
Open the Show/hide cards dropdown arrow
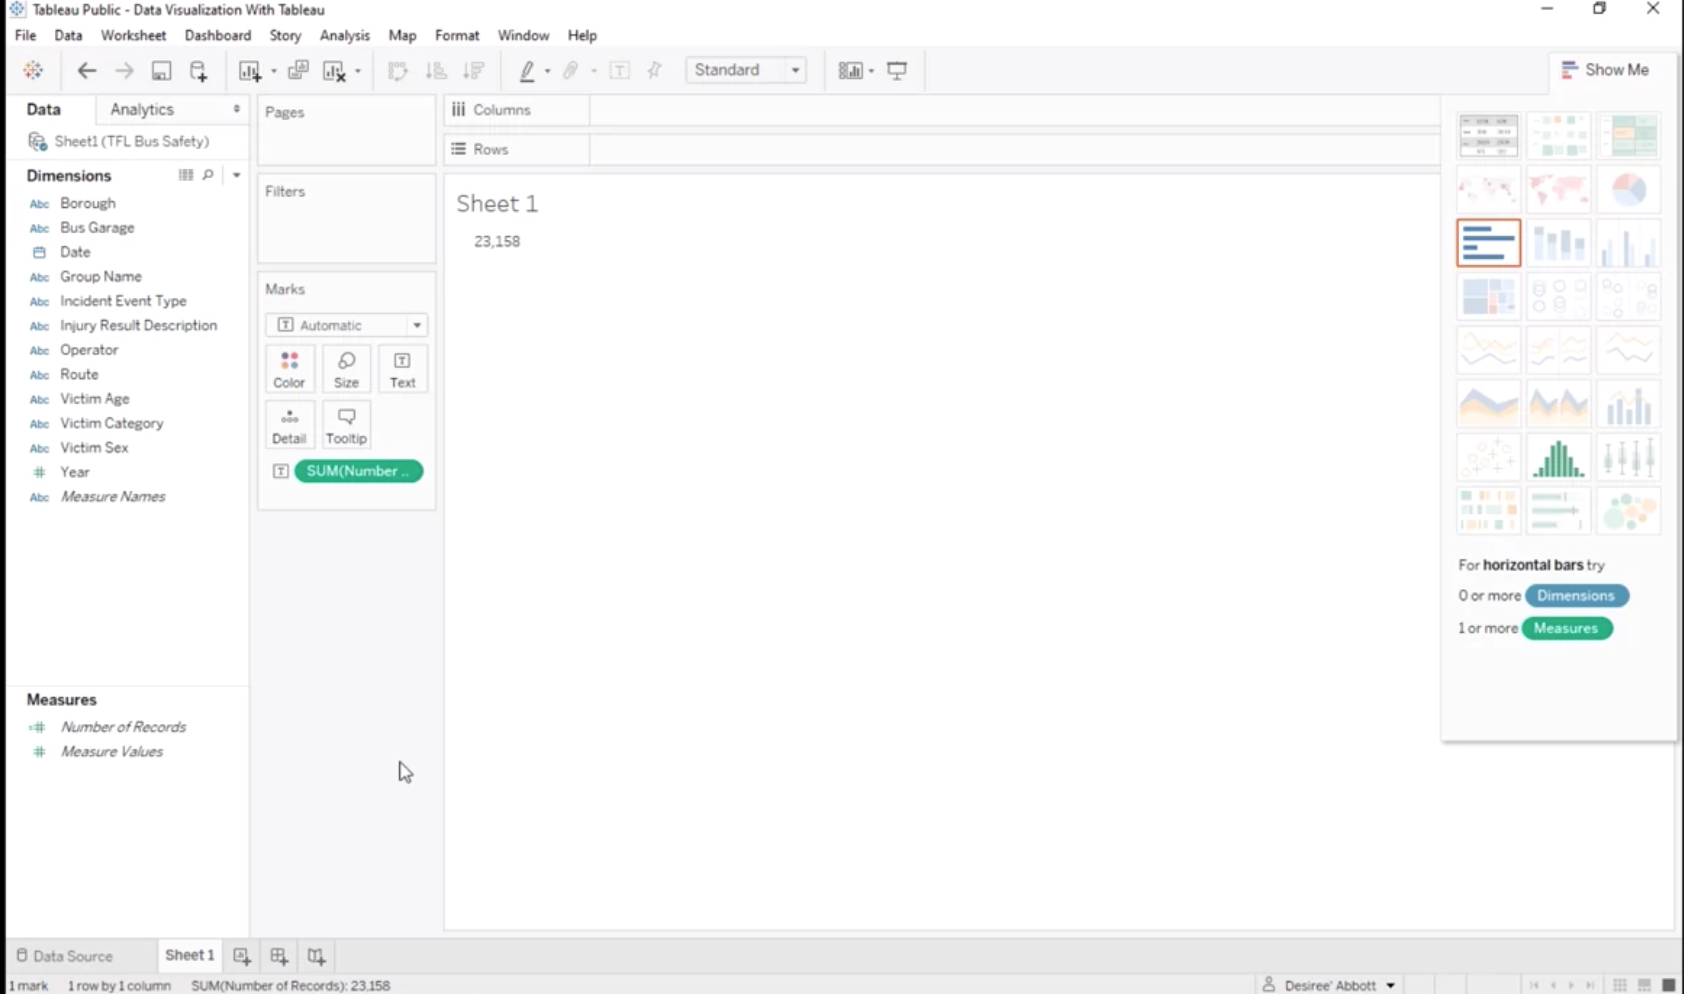pos(871,71)
